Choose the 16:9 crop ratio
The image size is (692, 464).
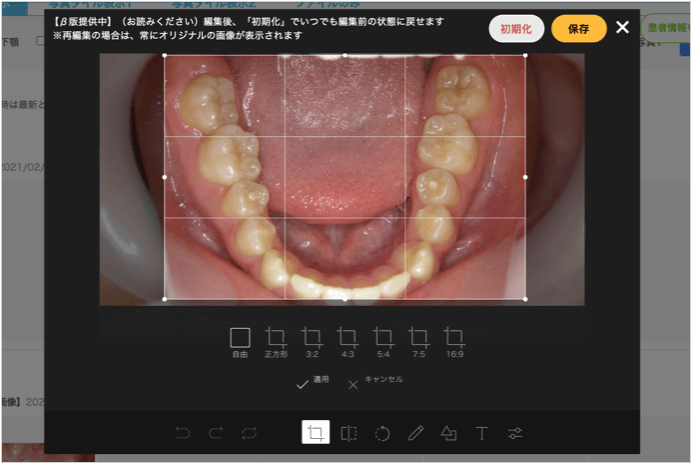click(x=455, y=341)
